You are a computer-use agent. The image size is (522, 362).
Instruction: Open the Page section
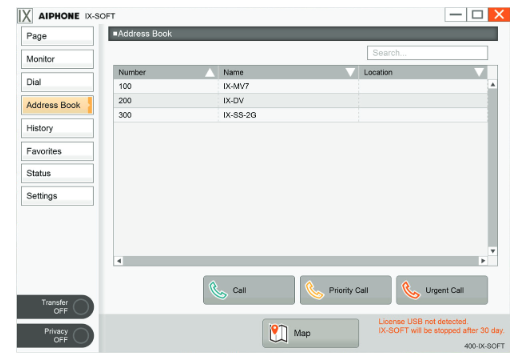57,36
